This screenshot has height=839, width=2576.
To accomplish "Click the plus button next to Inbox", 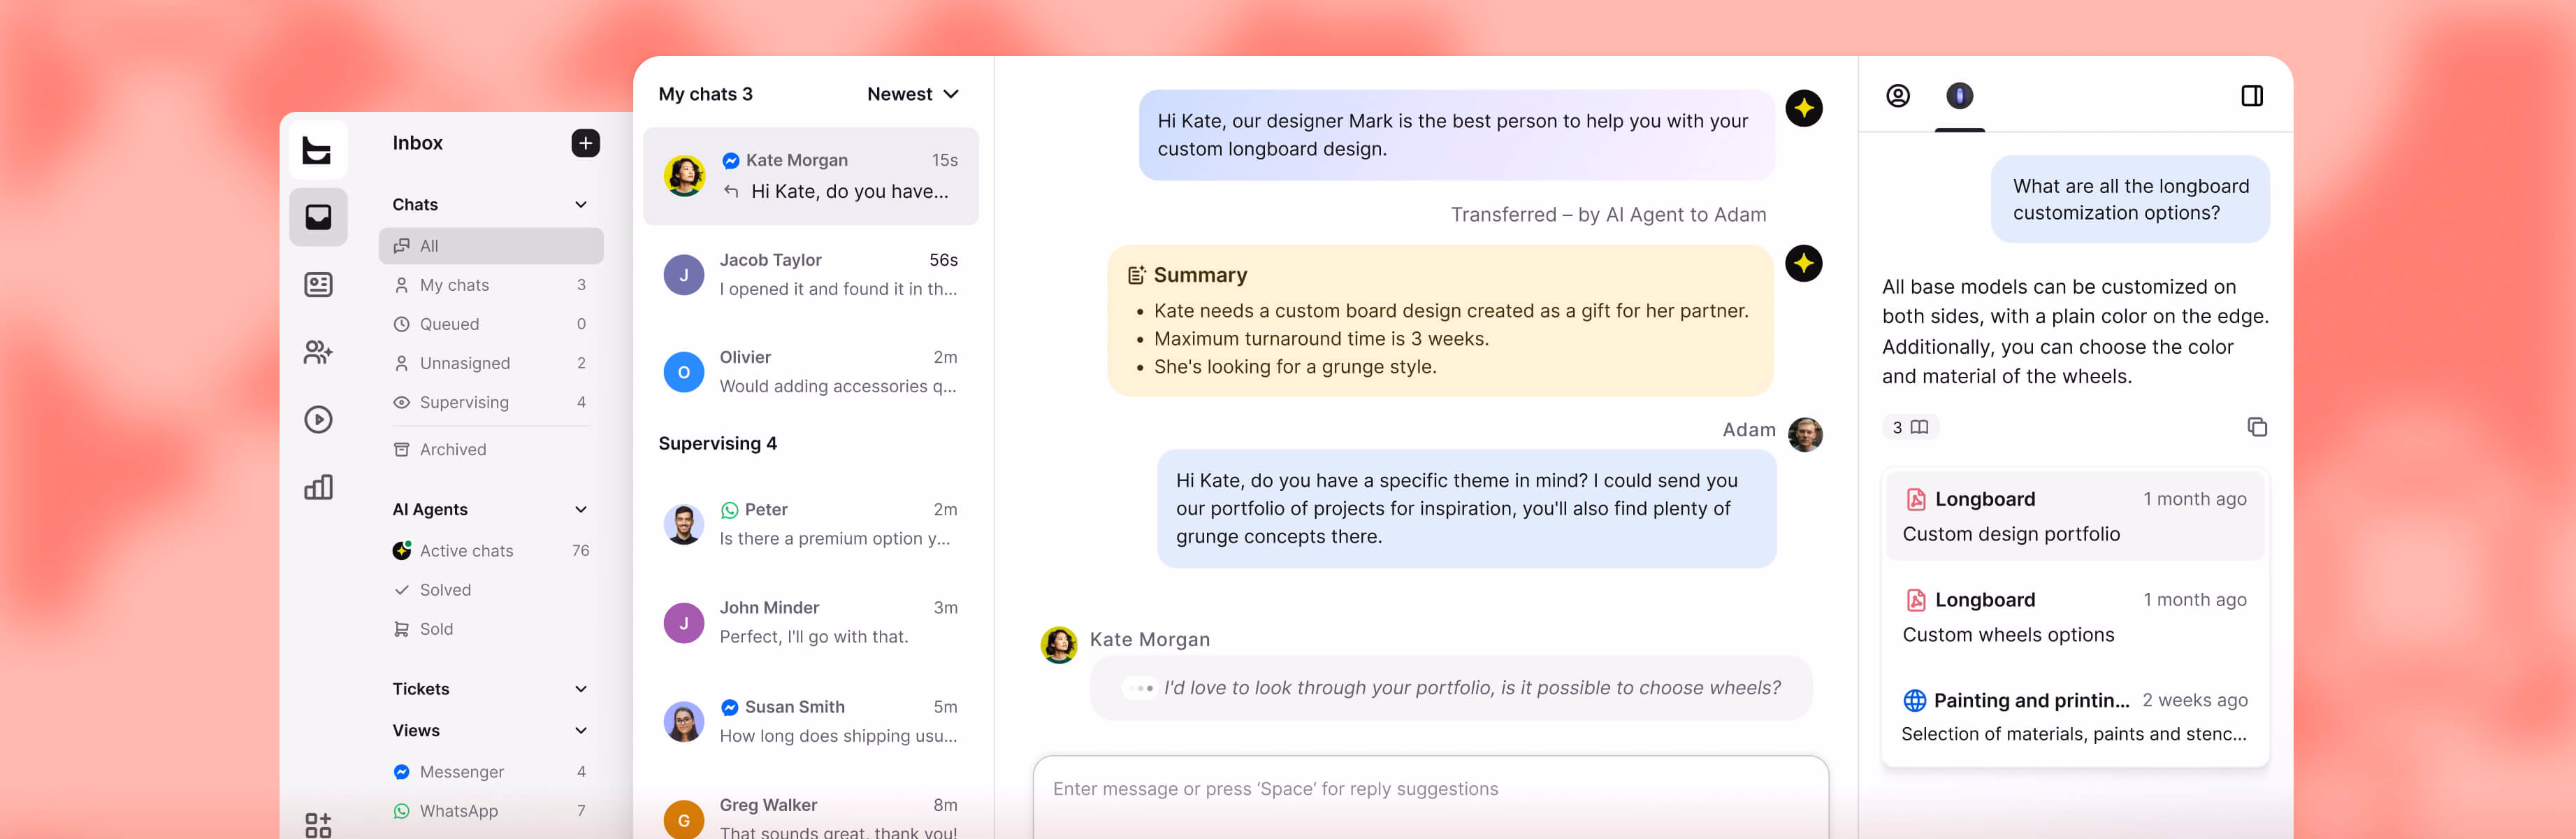I will click(x=585, y=143).
